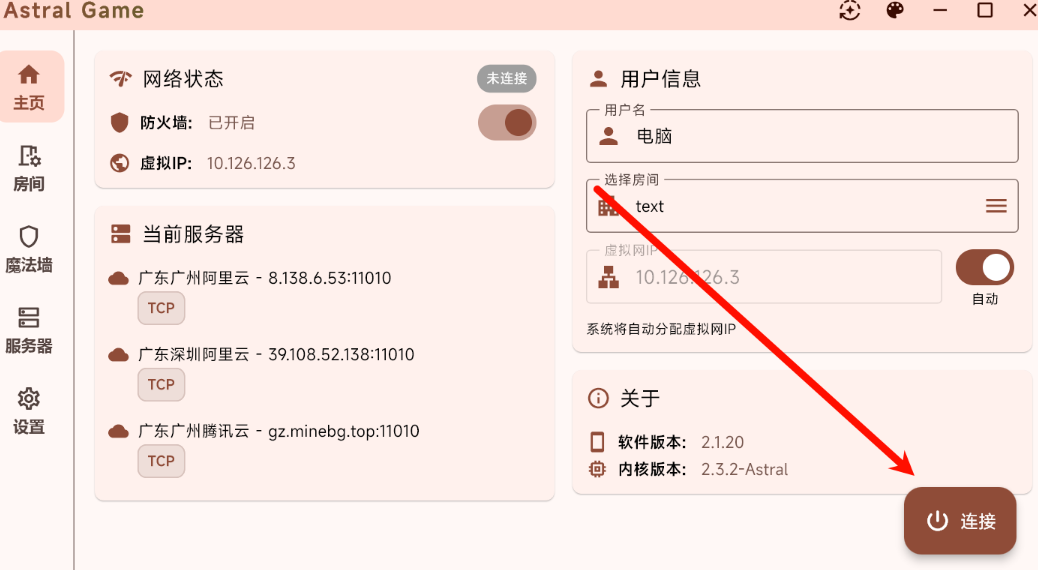Expand the 选择房间 field showing text

click(x=802, y=206)
